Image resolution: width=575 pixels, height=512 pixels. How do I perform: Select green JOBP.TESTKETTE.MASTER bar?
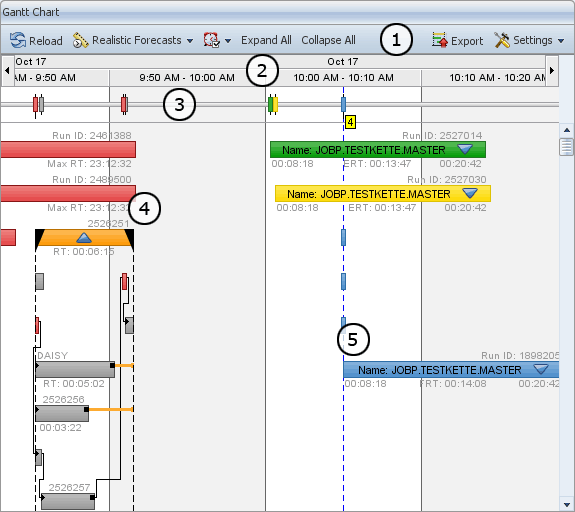pos(378,150)
